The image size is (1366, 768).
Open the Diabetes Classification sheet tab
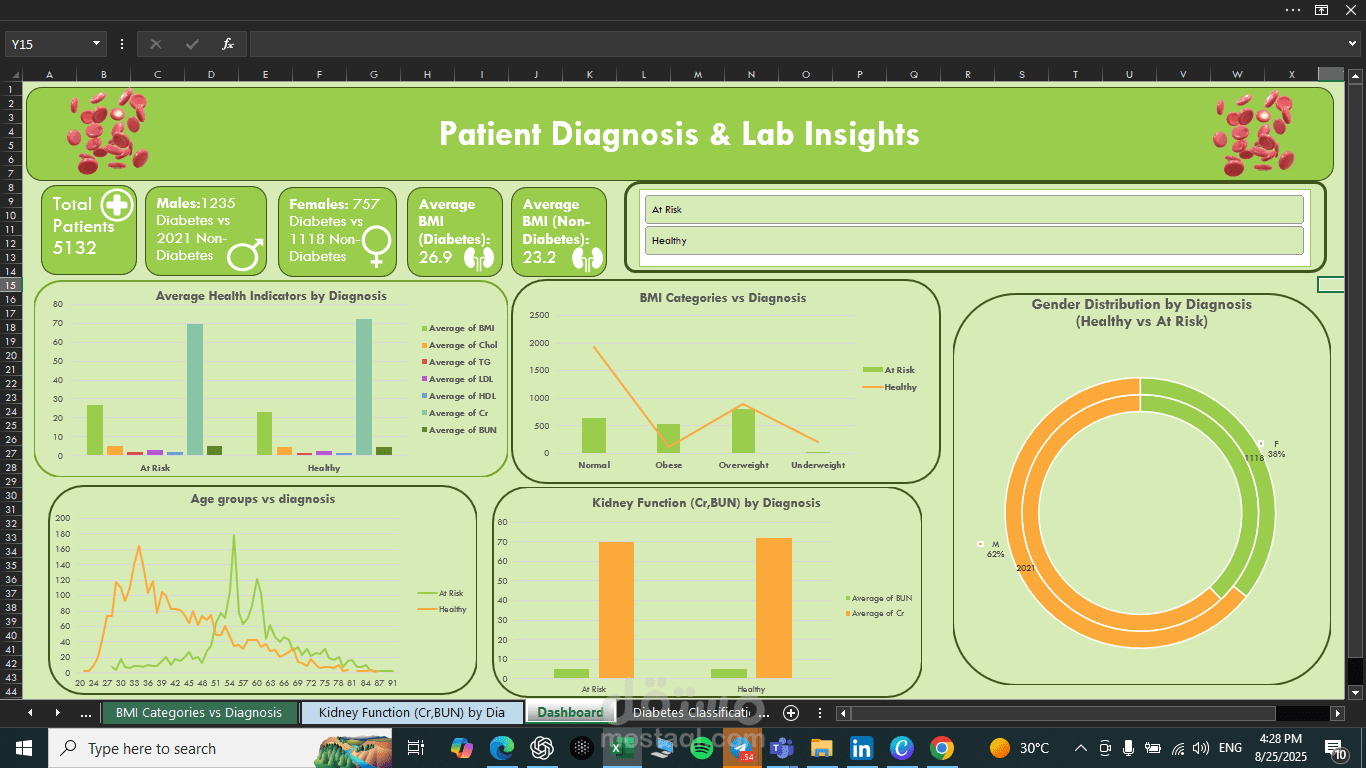pyautogui.click(x=693, y=712)
